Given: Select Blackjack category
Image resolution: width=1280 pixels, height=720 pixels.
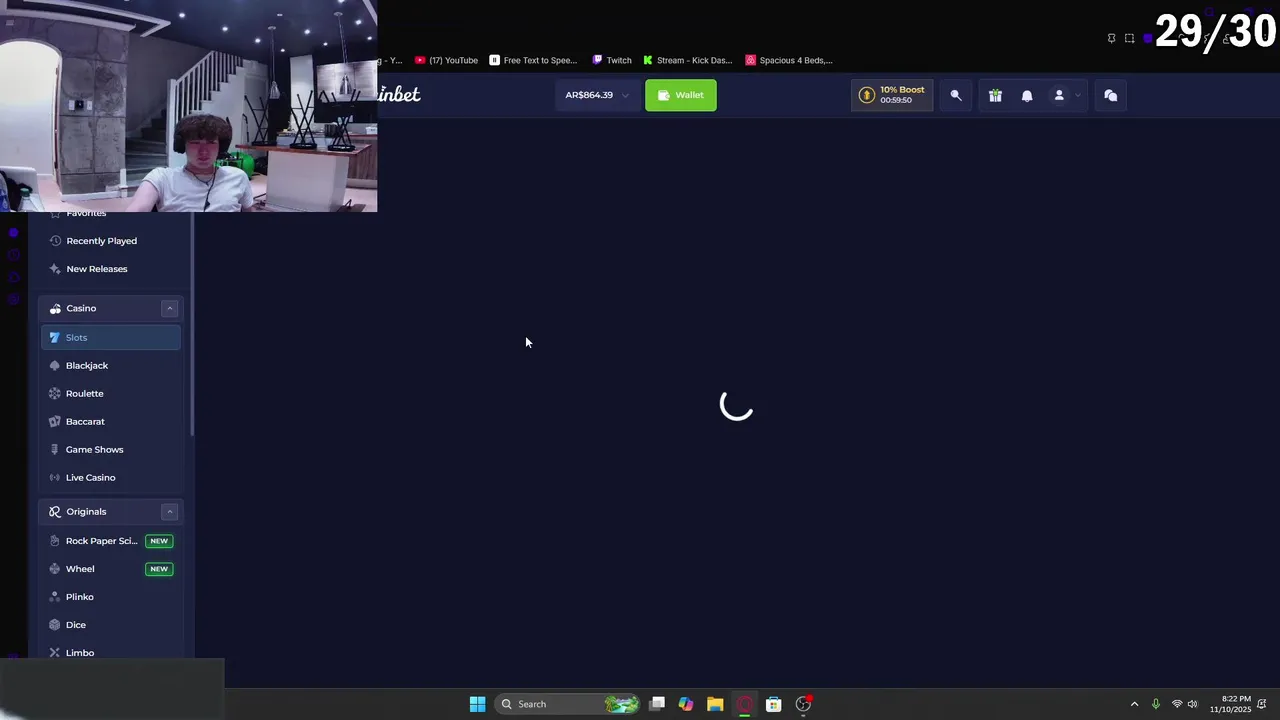Looking at the screenshot, I should coord(110,365).
